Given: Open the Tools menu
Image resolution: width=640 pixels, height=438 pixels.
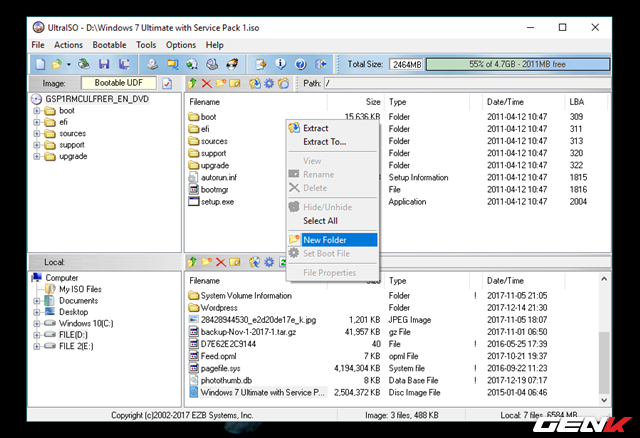Looking at the screenshot, I should pyautogui.click(x=146, y=45).
